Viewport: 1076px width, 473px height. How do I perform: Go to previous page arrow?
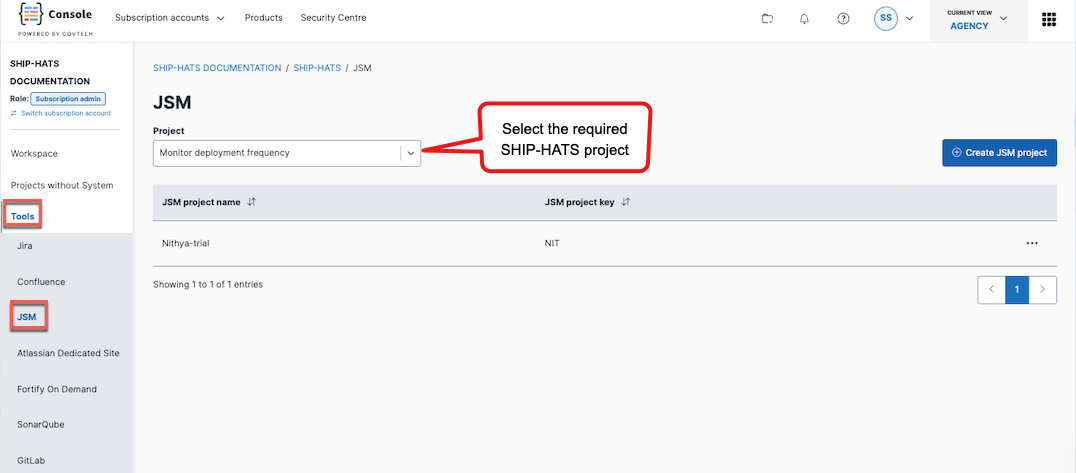[992, 290]
